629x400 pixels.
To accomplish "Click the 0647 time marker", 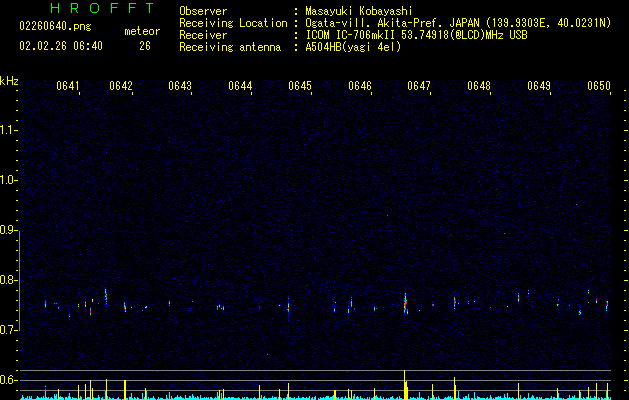I will 419,86.
